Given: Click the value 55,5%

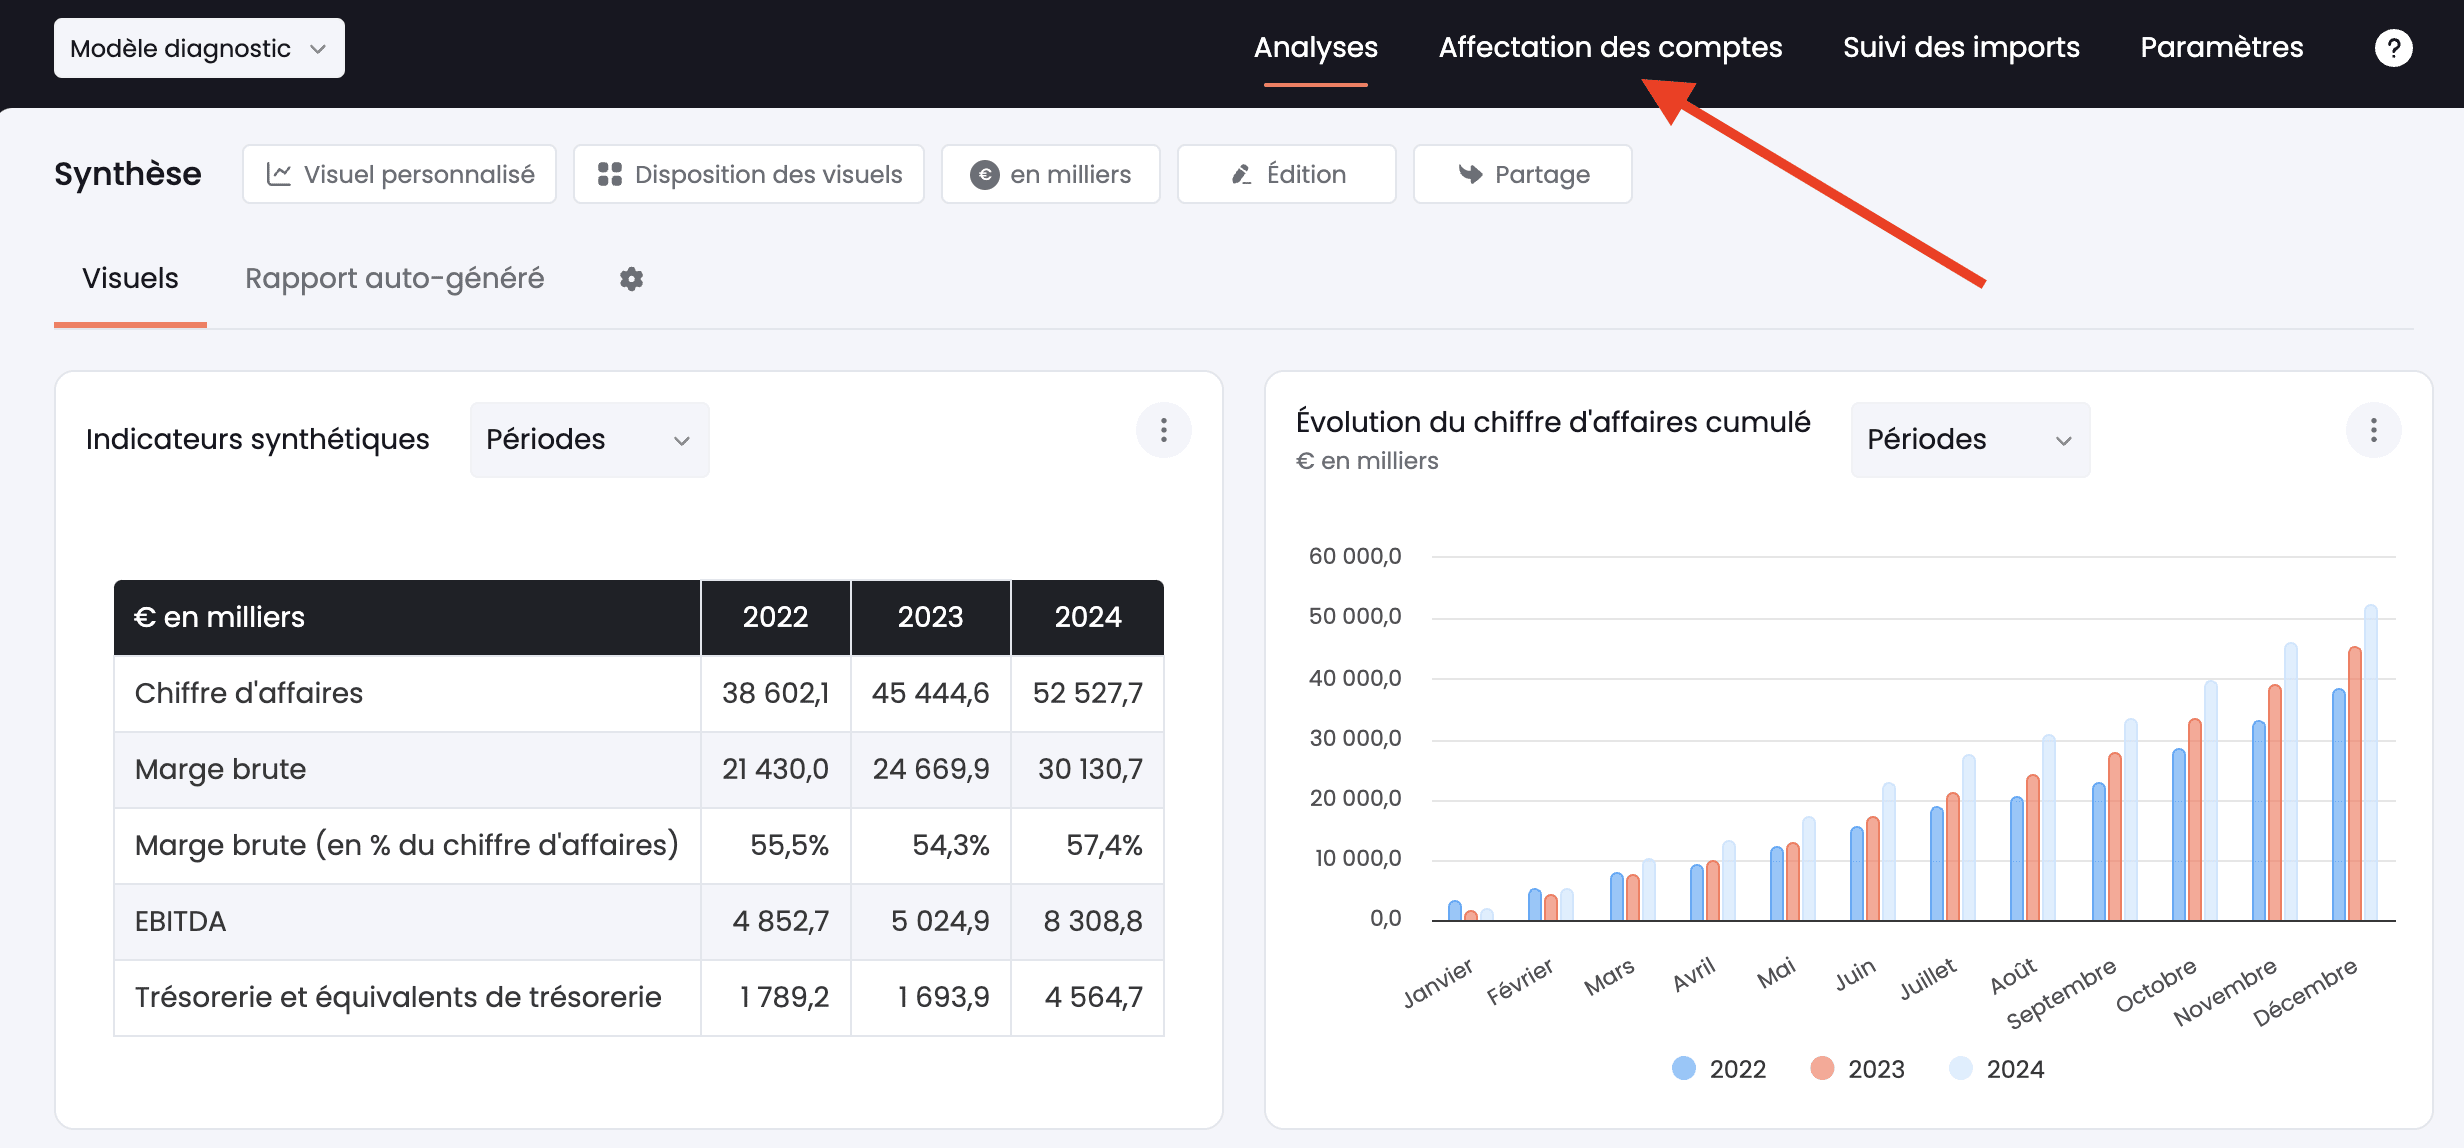Looking at the screenshot, I should [x=789, y=845].
